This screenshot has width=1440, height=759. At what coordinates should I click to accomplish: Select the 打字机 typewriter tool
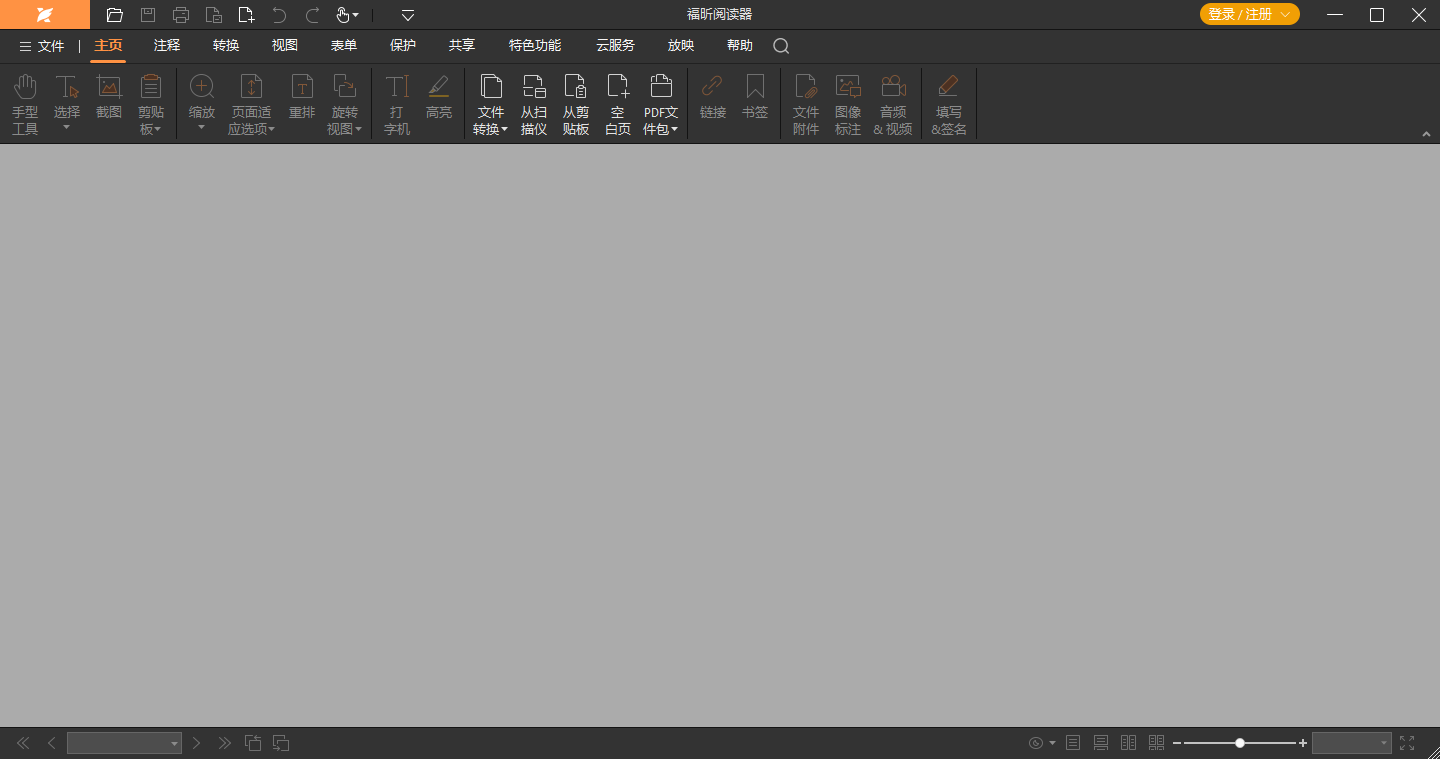tap(397, 104)
